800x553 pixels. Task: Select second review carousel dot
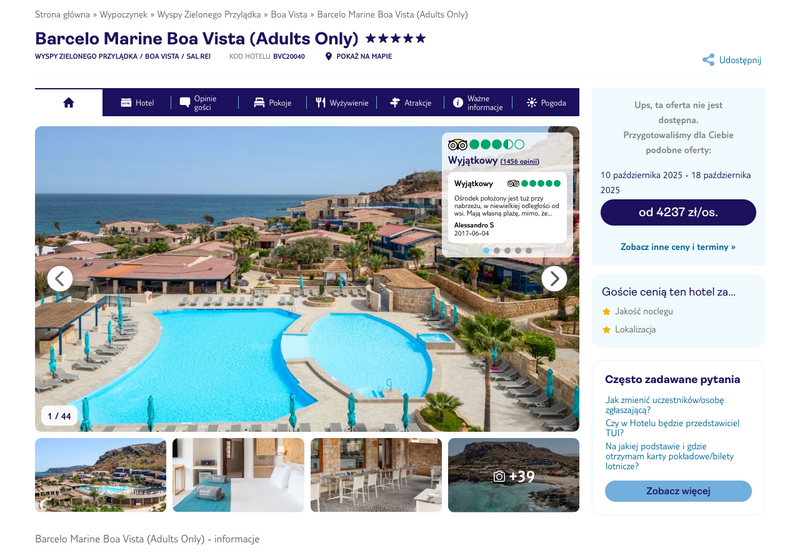[x=496, y=250]
